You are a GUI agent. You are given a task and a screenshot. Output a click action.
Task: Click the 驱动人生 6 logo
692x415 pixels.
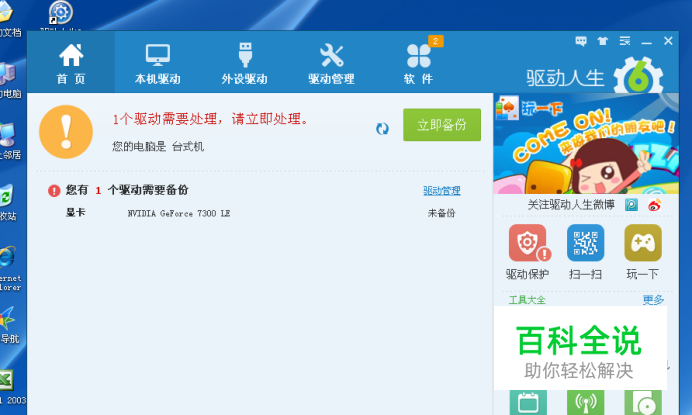(594, 76)
